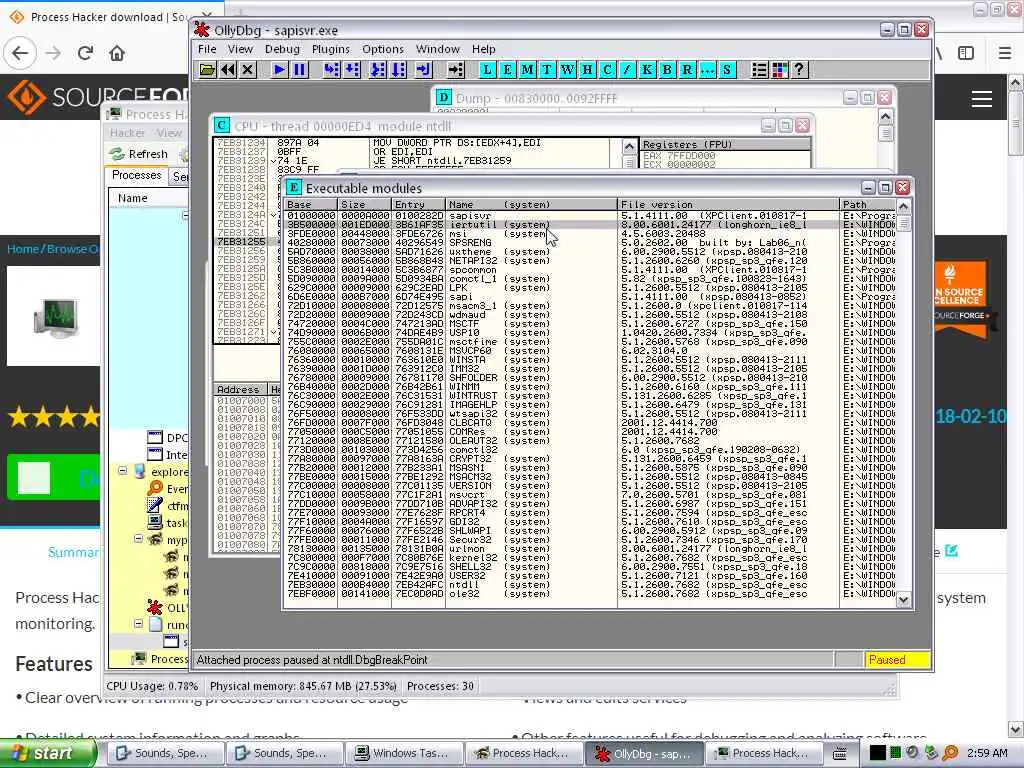
Task: Restart the debugged program with rewind icon
Action: [227, 70]
